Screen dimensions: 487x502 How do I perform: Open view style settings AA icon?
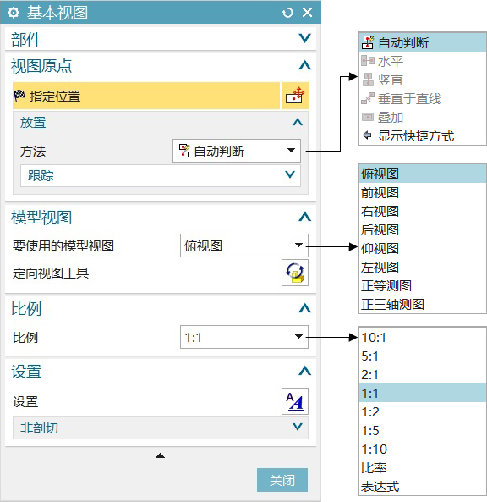tap(295, 401)
